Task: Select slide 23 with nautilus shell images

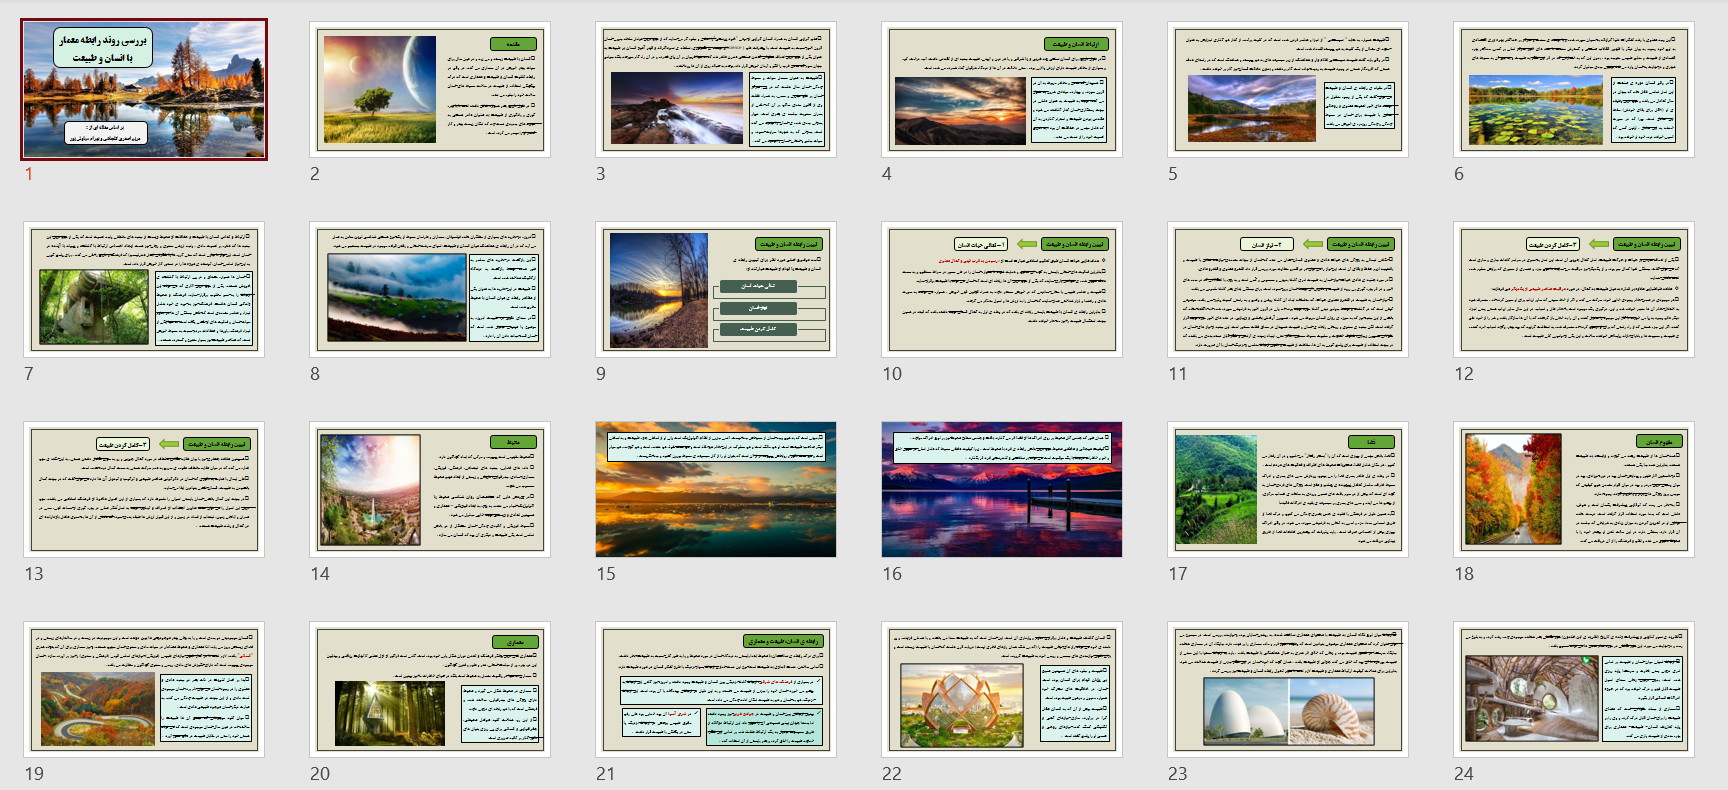Action: 1288,689
